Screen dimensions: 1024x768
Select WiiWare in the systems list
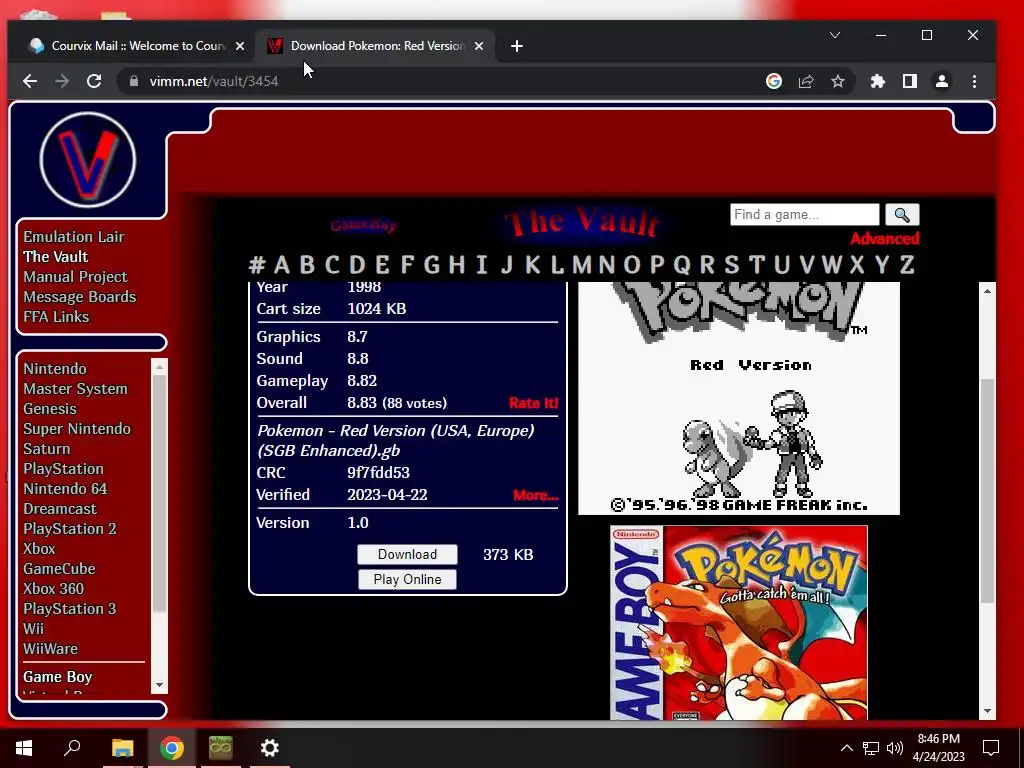(x=50, y=648)
